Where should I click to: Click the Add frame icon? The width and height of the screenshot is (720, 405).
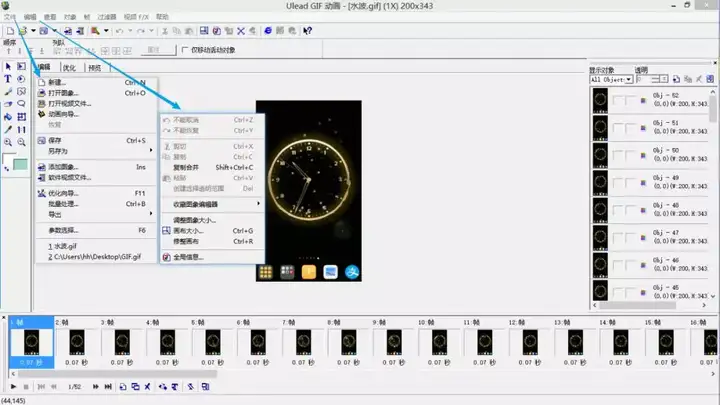pos(123,387)
